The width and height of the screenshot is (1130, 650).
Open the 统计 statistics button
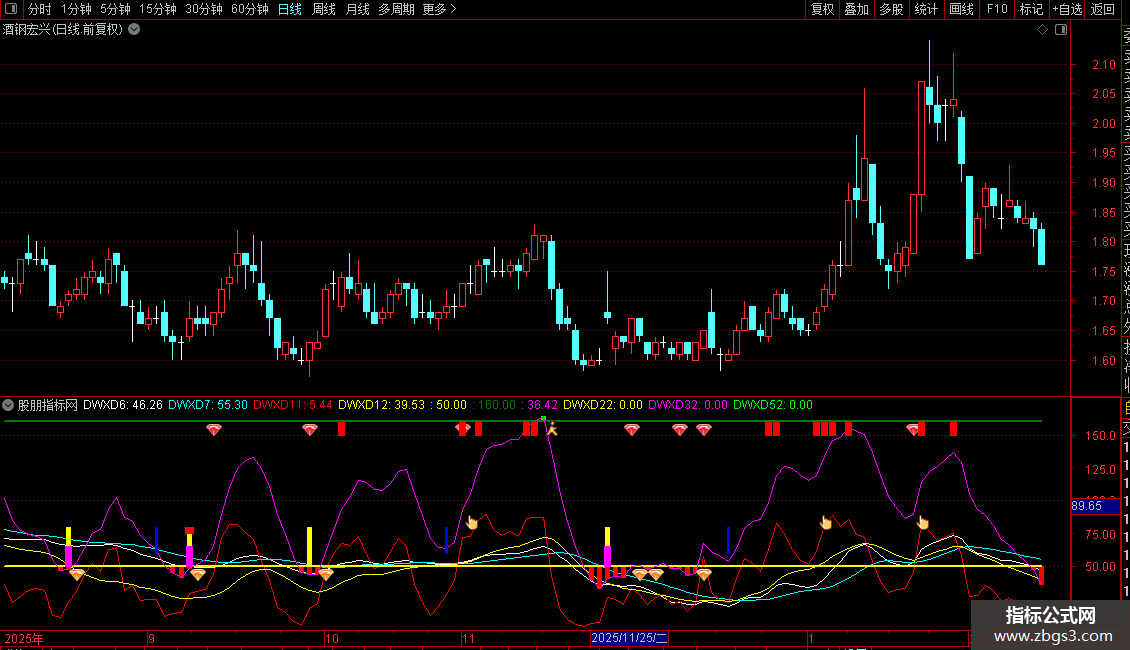[x=926, y=10]
